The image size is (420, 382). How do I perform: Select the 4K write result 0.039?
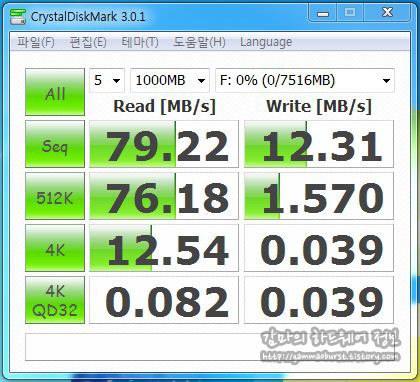click(x=319, y=248)
